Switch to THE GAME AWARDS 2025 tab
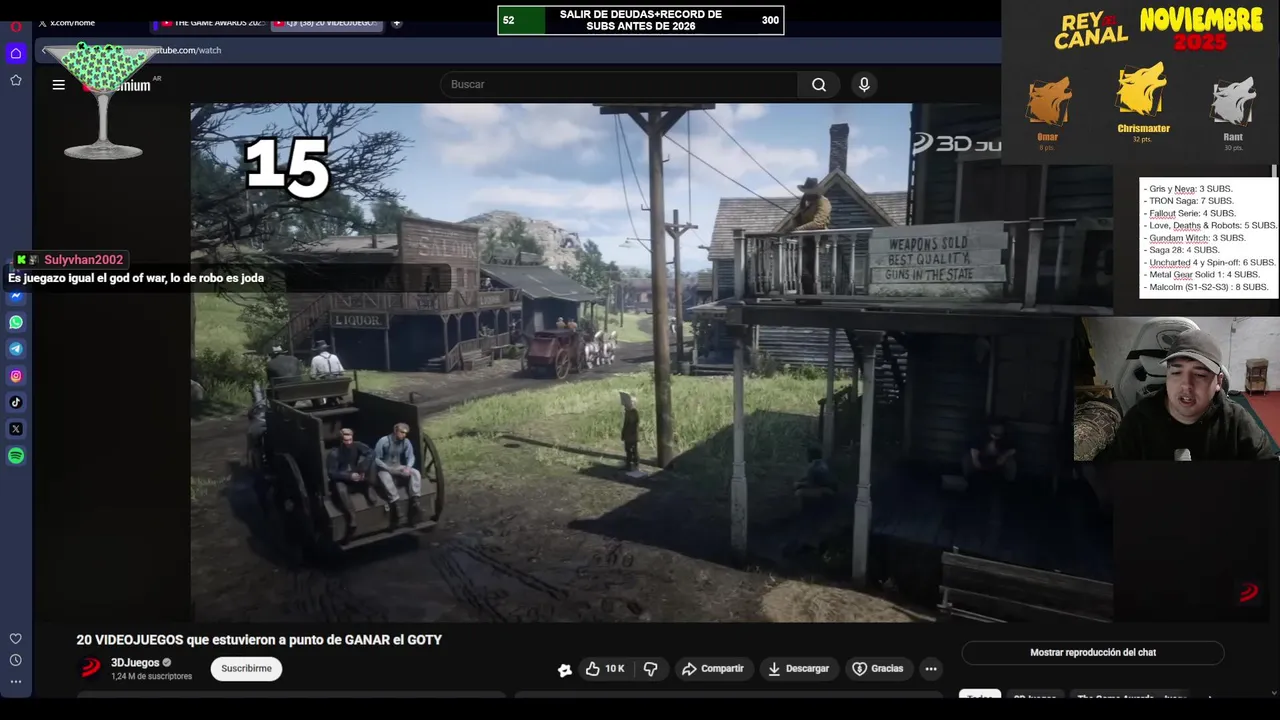 tap(213, 23)
